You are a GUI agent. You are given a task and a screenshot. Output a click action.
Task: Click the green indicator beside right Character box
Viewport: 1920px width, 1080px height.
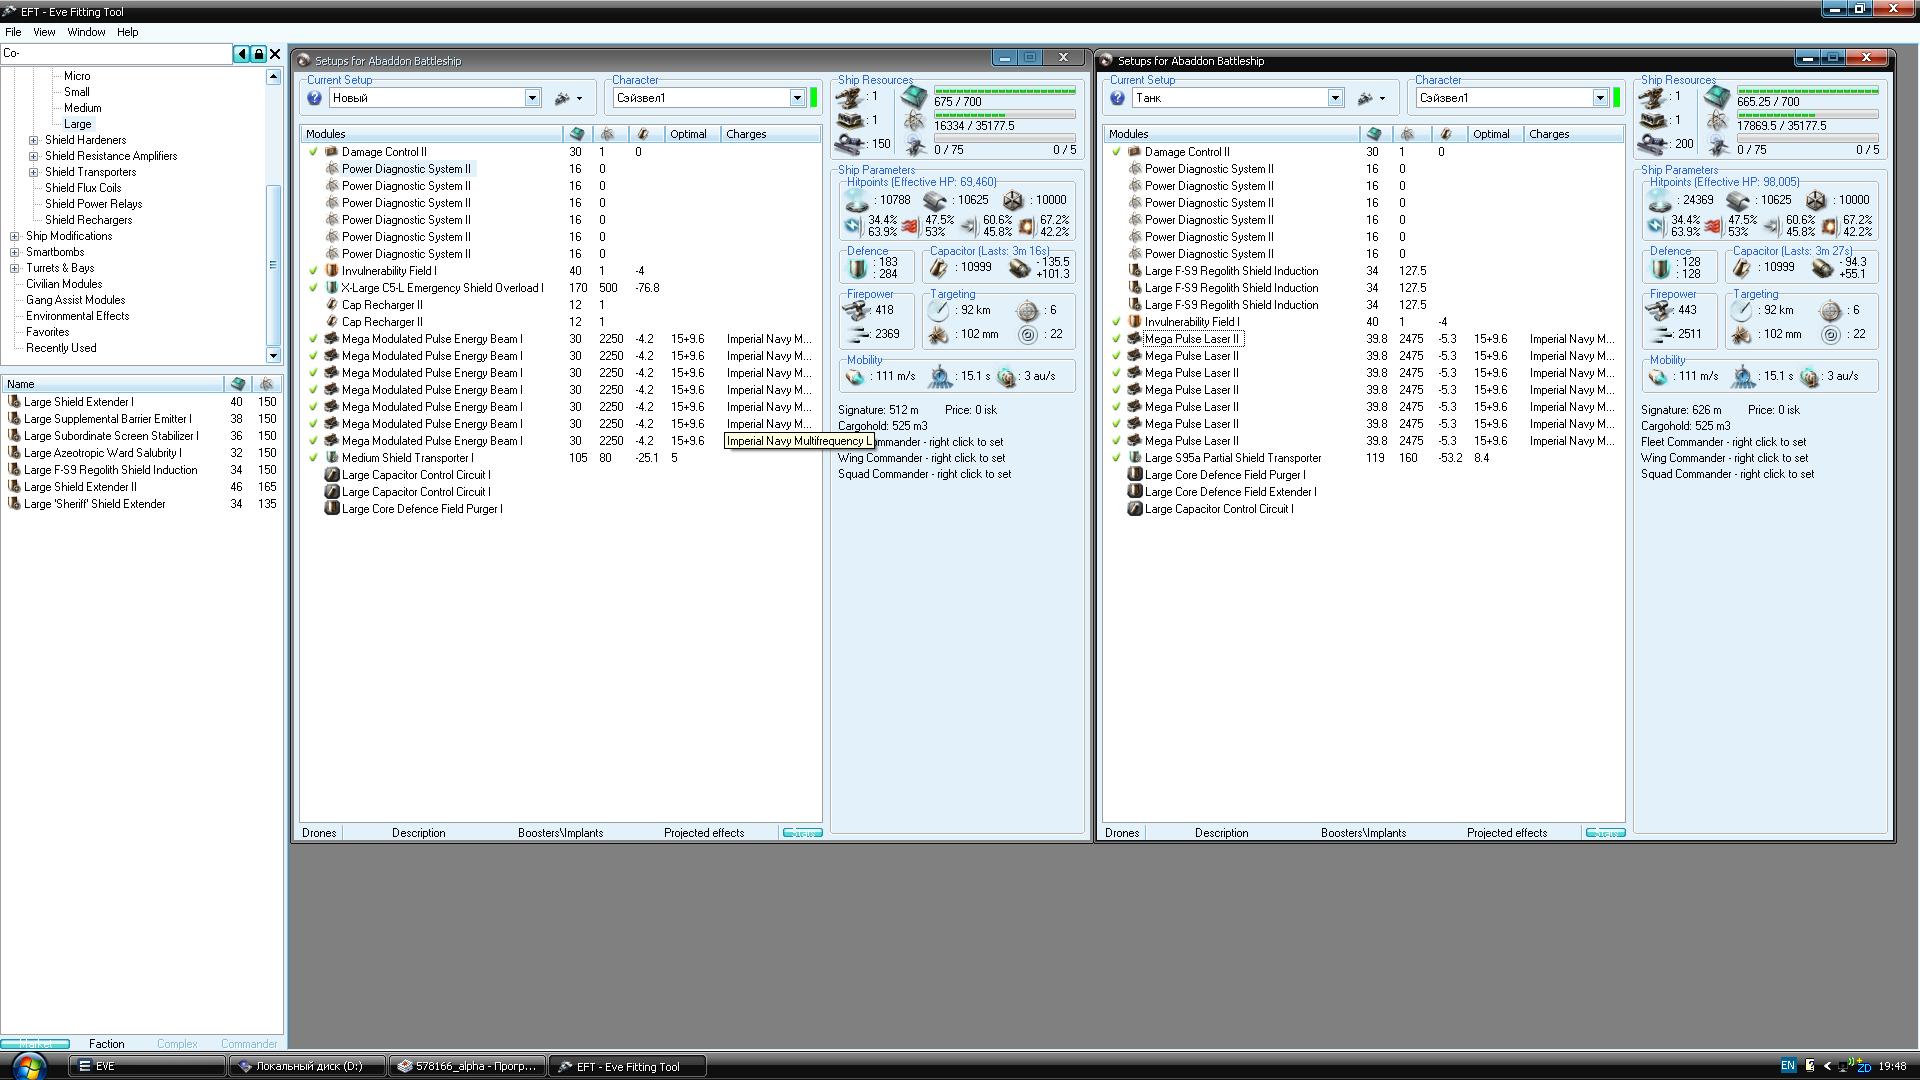[1617, 98]
